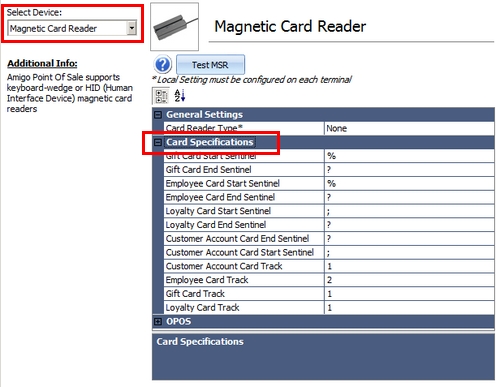Screen dimensions: 500x387
Task: Click the General Settings header text
Action: point(205,115)
